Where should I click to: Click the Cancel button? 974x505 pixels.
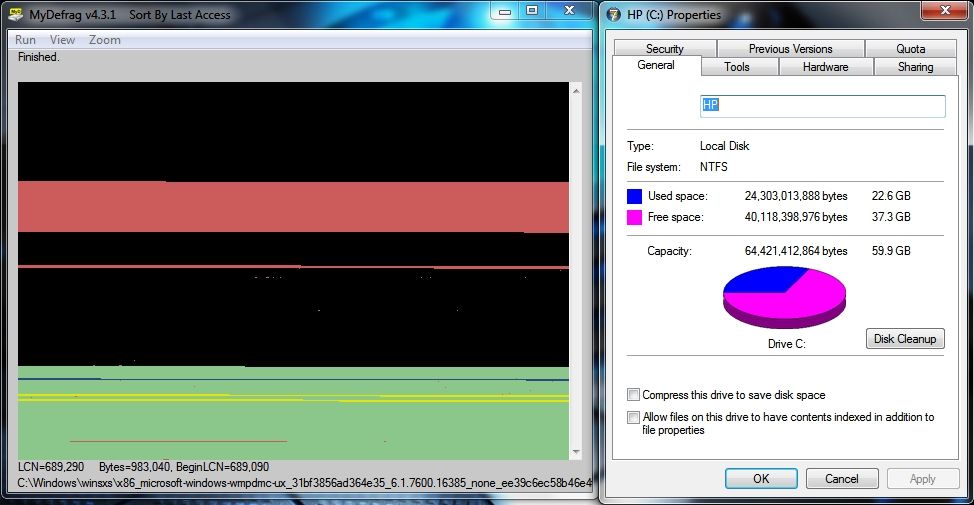tap(842, 478)
